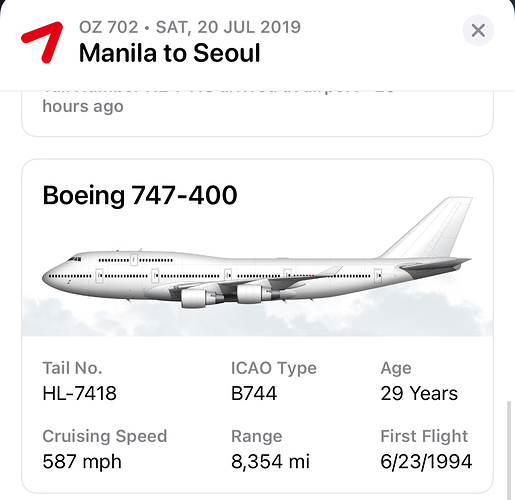This screenshot has height=500, width=515.
Task: Select first flight date 6/23/1994
Action: [426, 462]
